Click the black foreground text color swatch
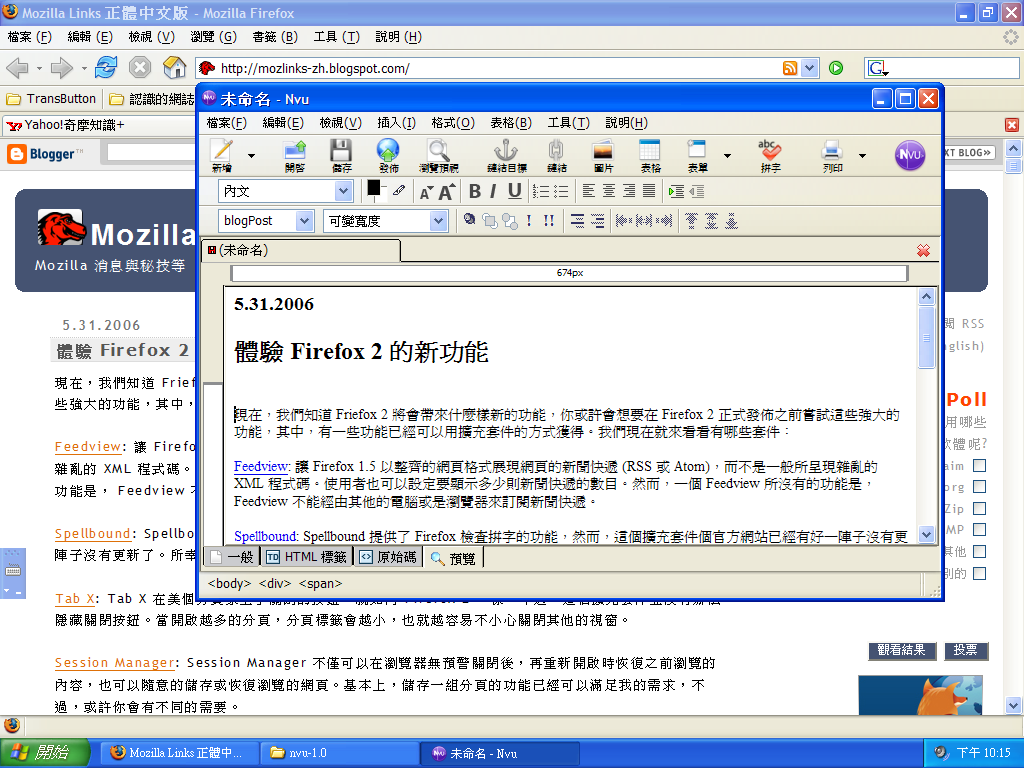Screen dimensions: 1024x768 click(374, 188)
